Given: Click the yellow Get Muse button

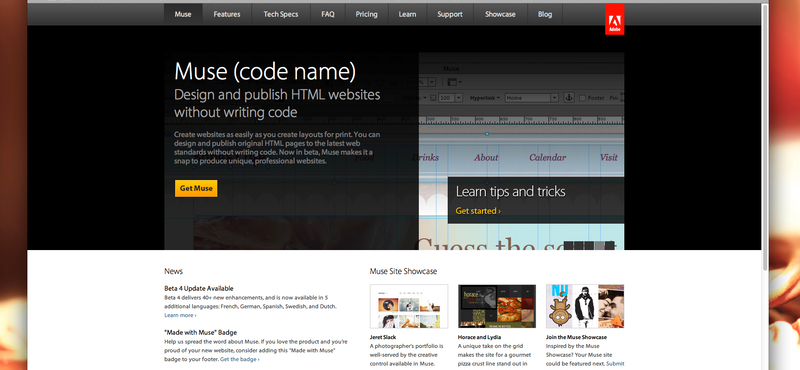Looking at the screenshot, I should coord(196,188).
